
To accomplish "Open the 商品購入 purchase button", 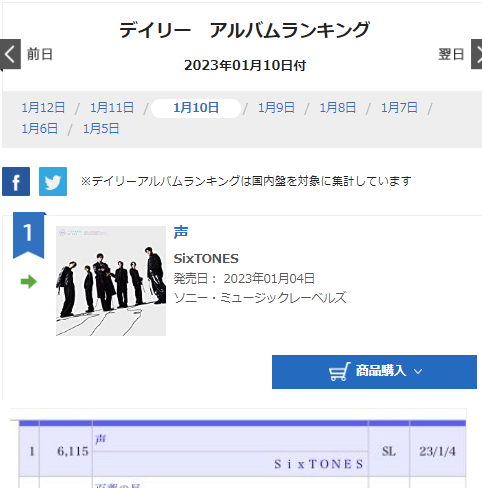I will [374, 372].
